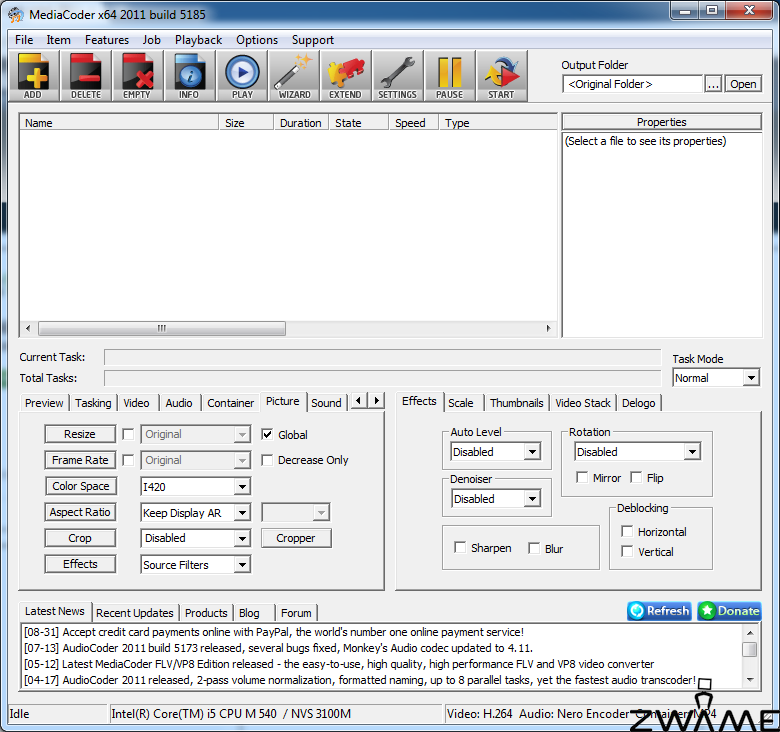The height and width of the screenshot is (732, 780).
Task: Switch to the Video tab
Action: click(136, 403)
